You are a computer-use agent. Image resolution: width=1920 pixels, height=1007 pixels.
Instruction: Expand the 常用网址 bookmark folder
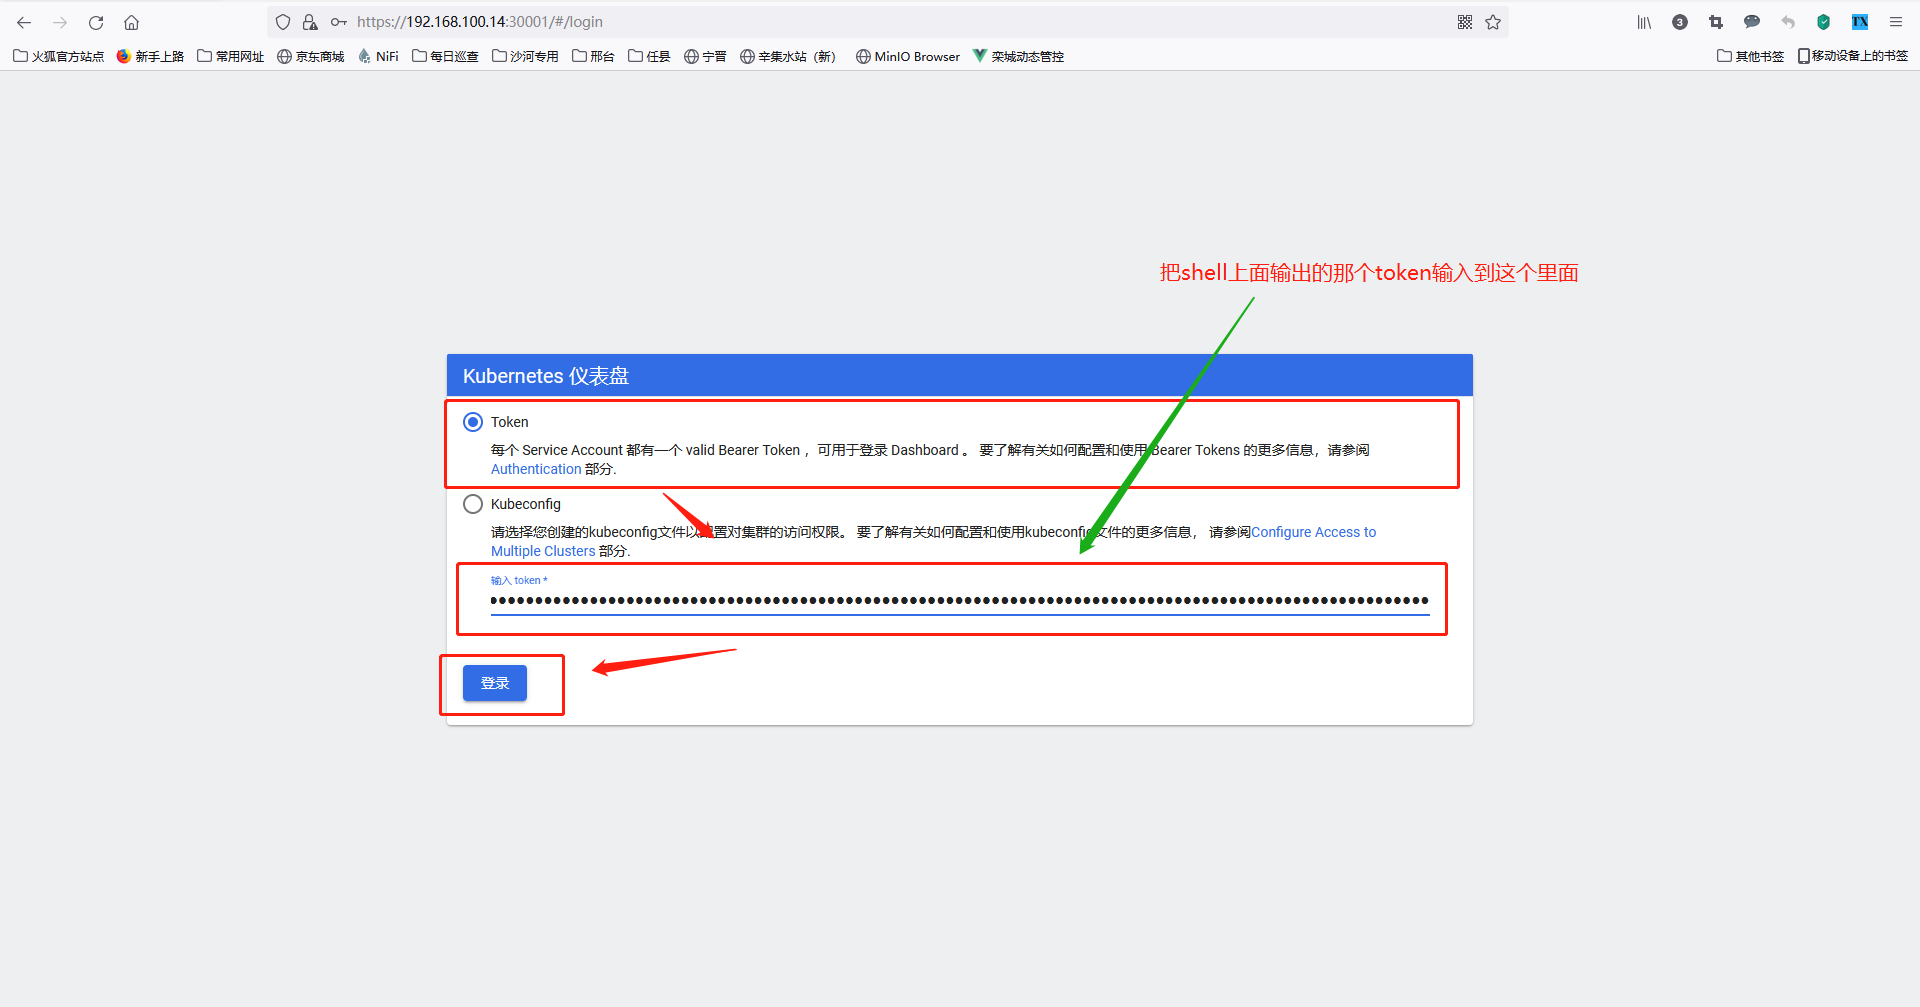coord(231,56)
